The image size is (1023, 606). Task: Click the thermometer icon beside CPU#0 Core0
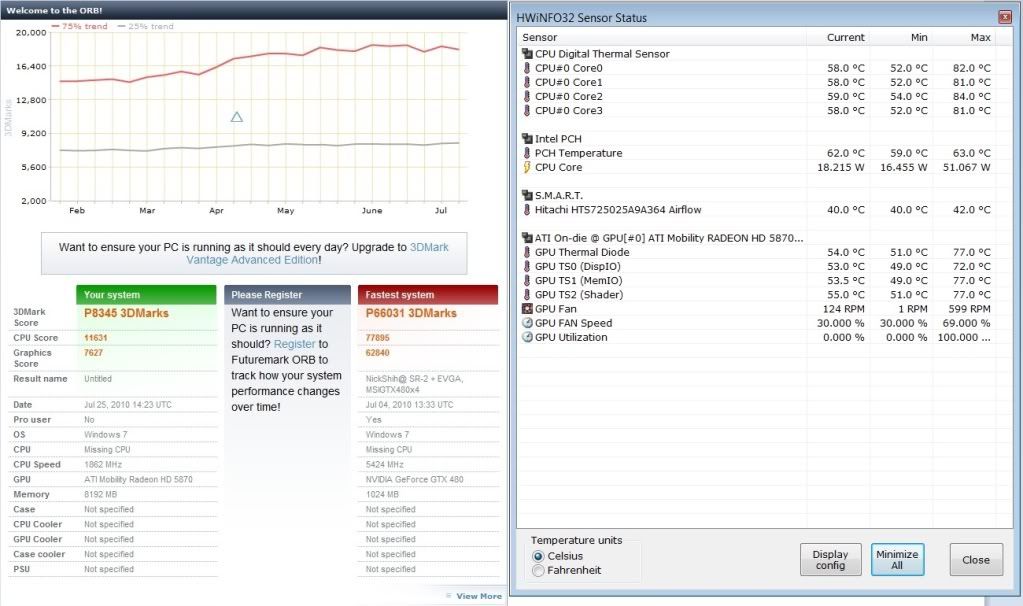click(527, 68)
